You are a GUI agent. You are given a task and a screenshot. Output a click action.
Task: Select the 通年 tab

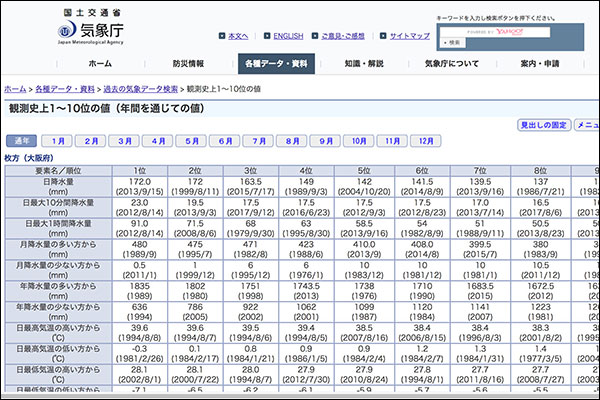pyautogui.click(x=21, y=141)
